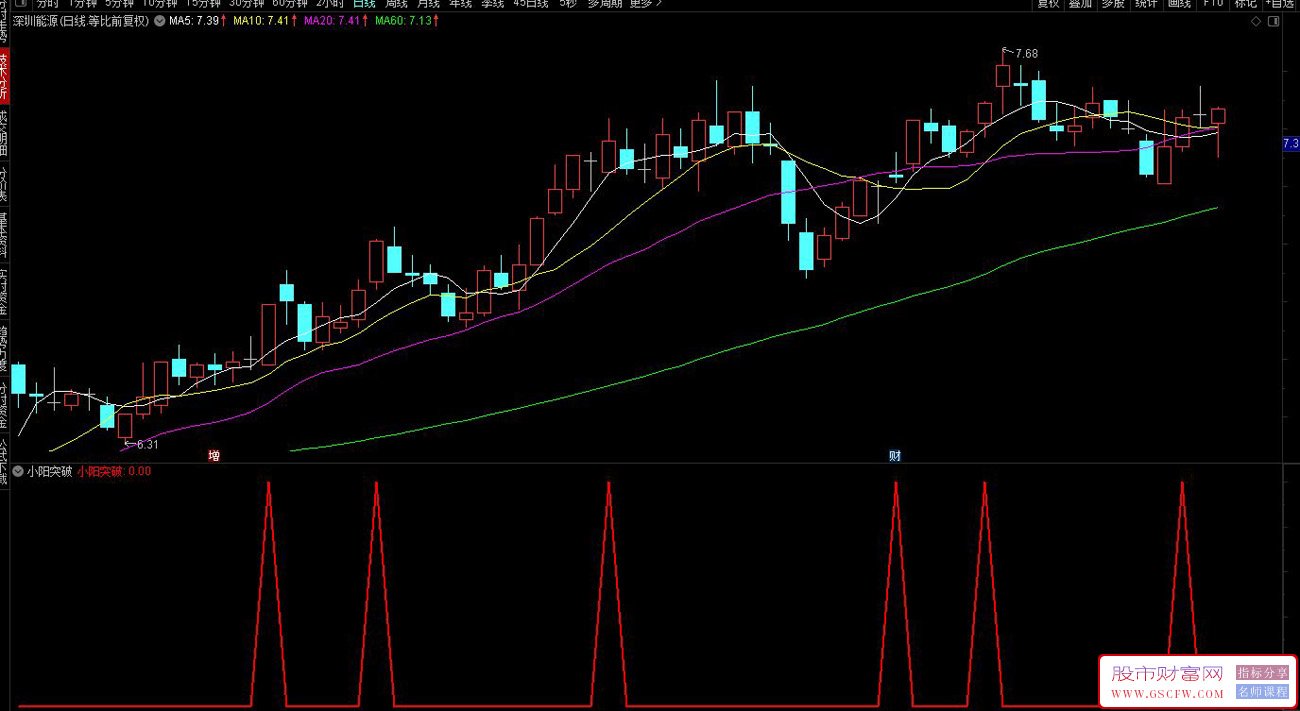
Task: Click the 小阳突破: 0.00 value label
Action: tap(114, 471)
